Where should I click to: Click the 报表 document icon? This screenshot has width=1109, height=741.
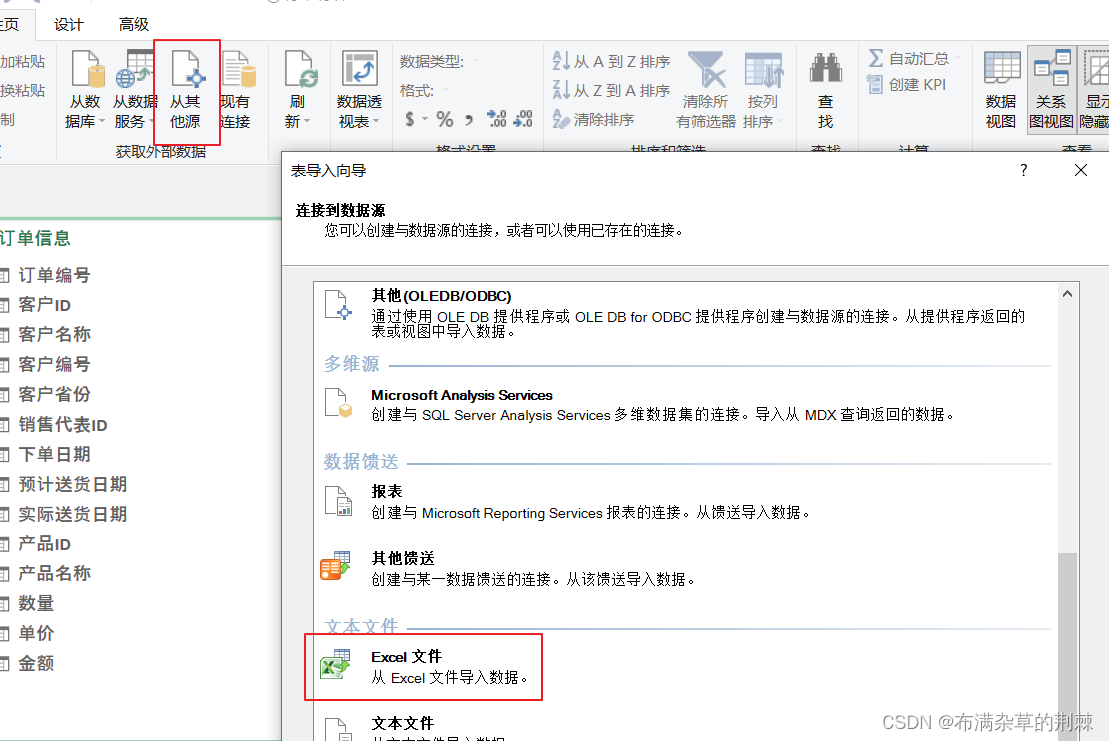tap(338, 501)
